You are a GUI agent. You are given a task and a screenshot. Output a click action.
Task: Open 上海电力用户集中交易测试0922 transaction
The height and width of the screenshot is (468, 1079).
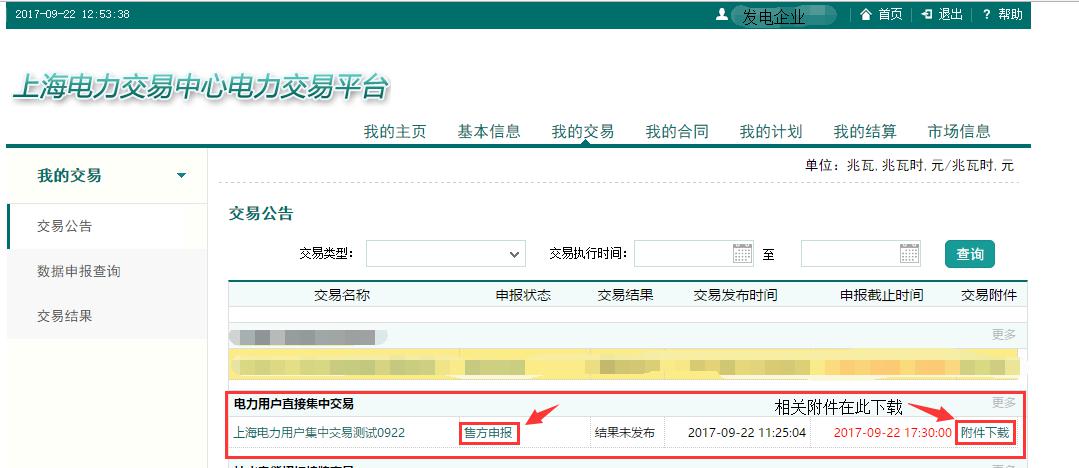(319, 433)
